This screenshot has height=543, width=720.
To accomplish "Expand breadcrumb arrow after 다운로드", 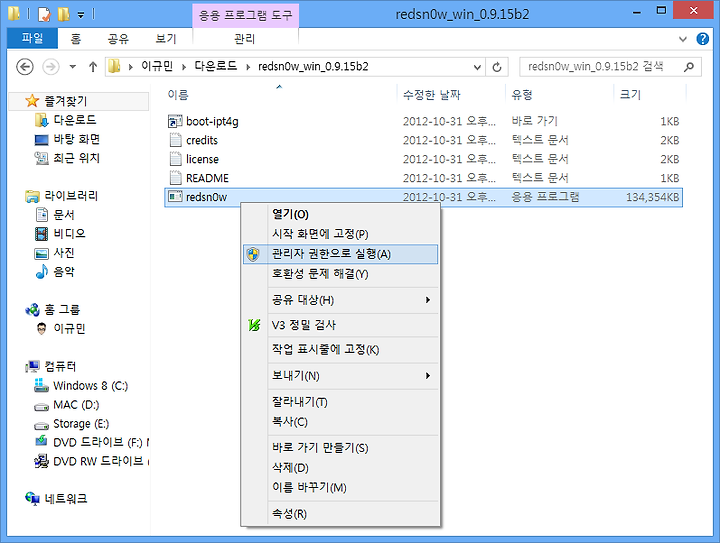I will 248,67.
